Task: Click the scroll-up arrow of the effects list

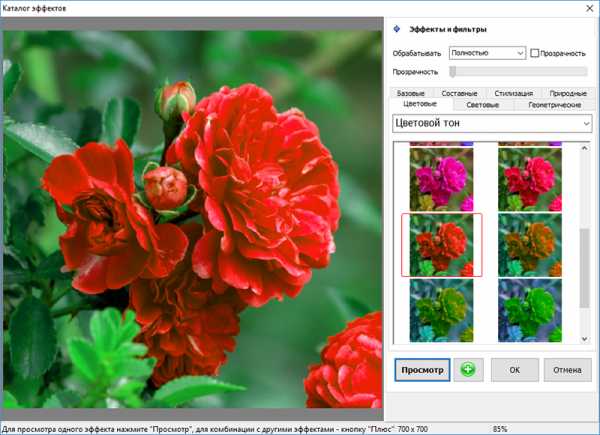Action: 584,148
